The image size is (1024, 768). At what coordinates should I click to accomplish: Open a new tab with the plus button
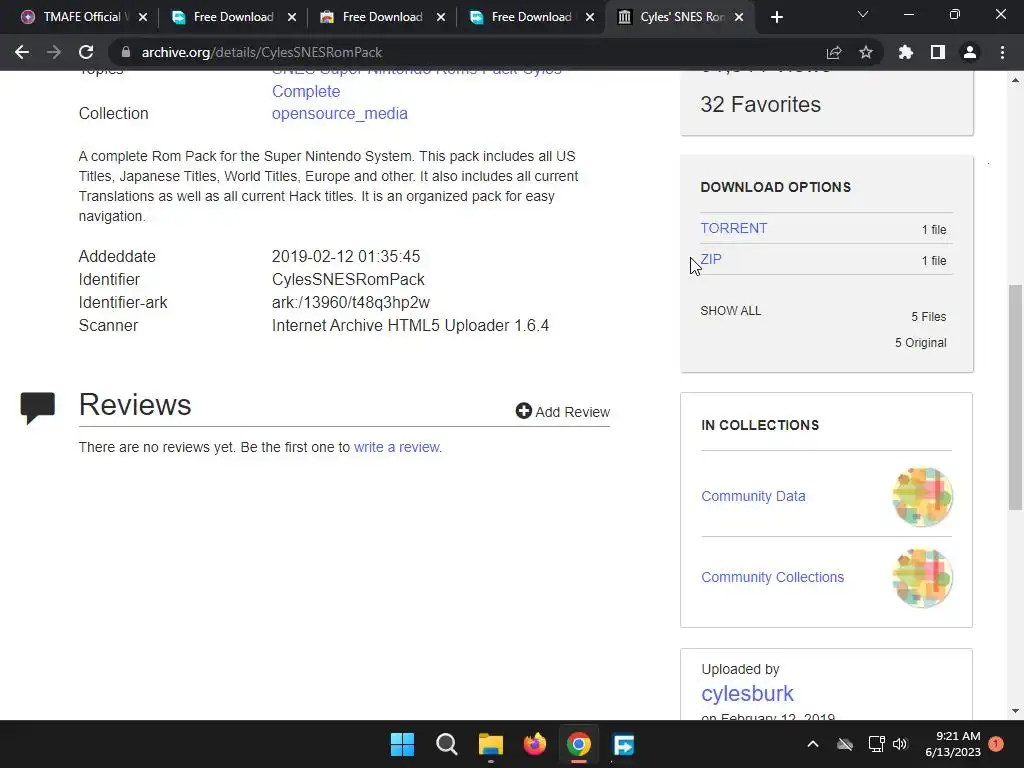(776, 17)
